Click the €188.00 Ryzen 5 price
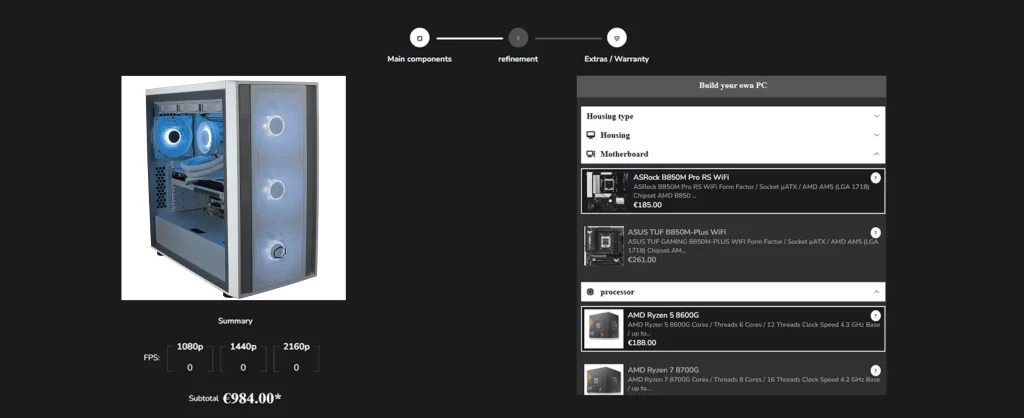 [x=642, y=342]
